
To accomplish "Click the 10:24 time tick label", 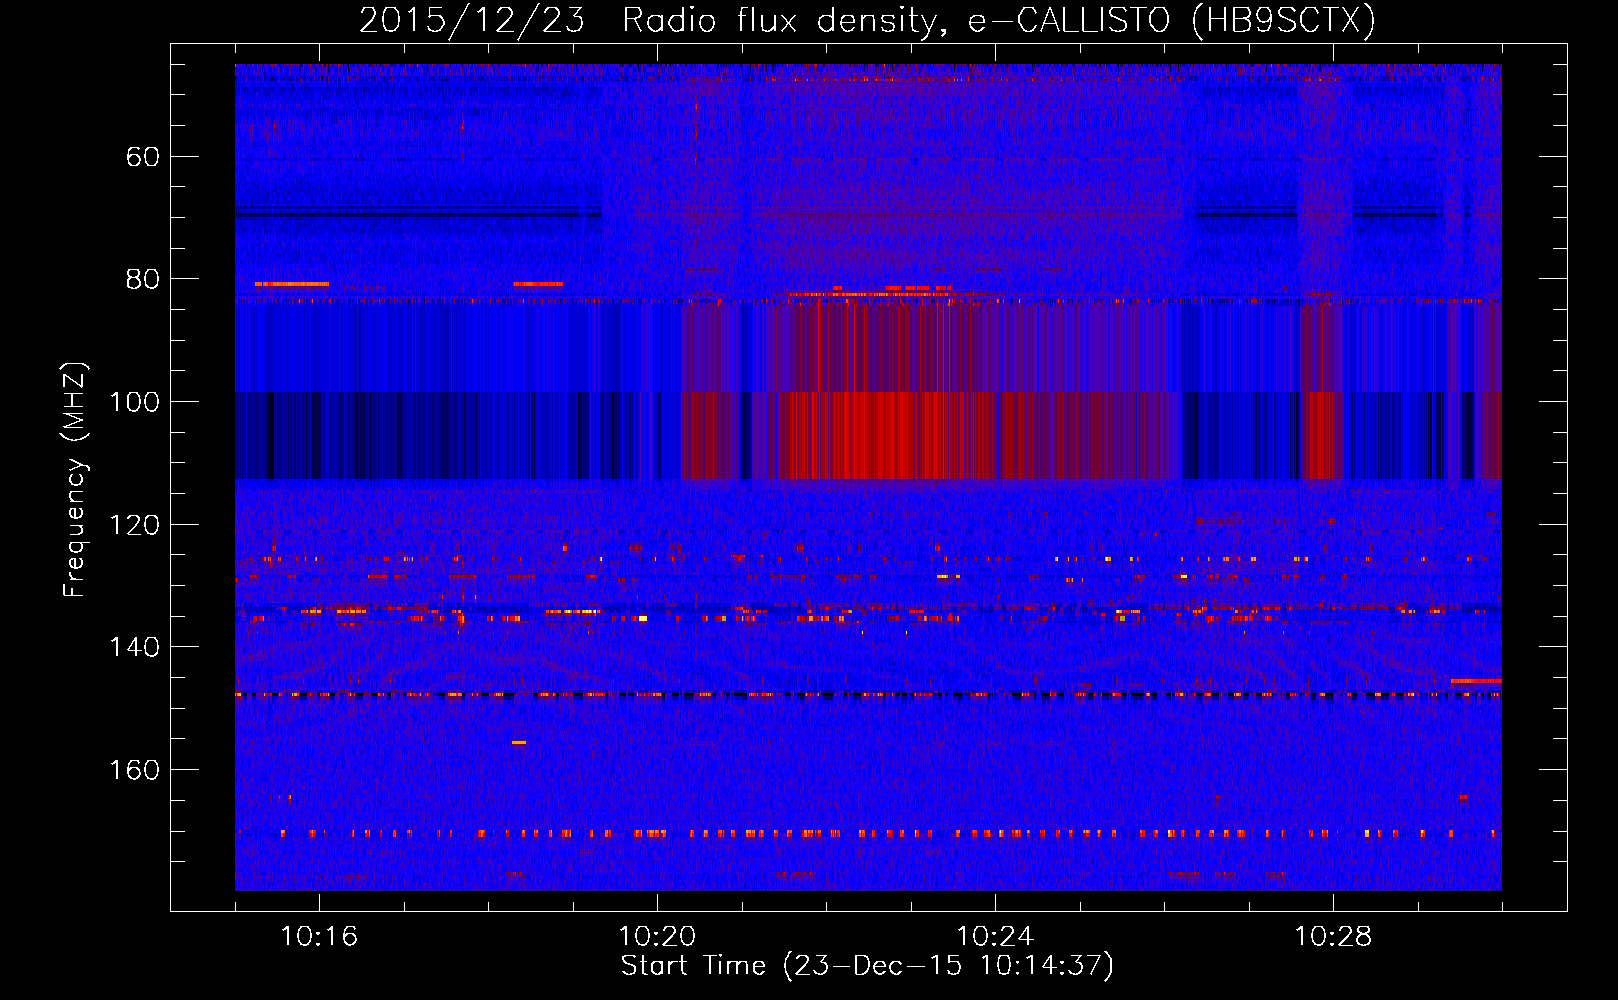I will pyautogui.click(x=995, y=937).
